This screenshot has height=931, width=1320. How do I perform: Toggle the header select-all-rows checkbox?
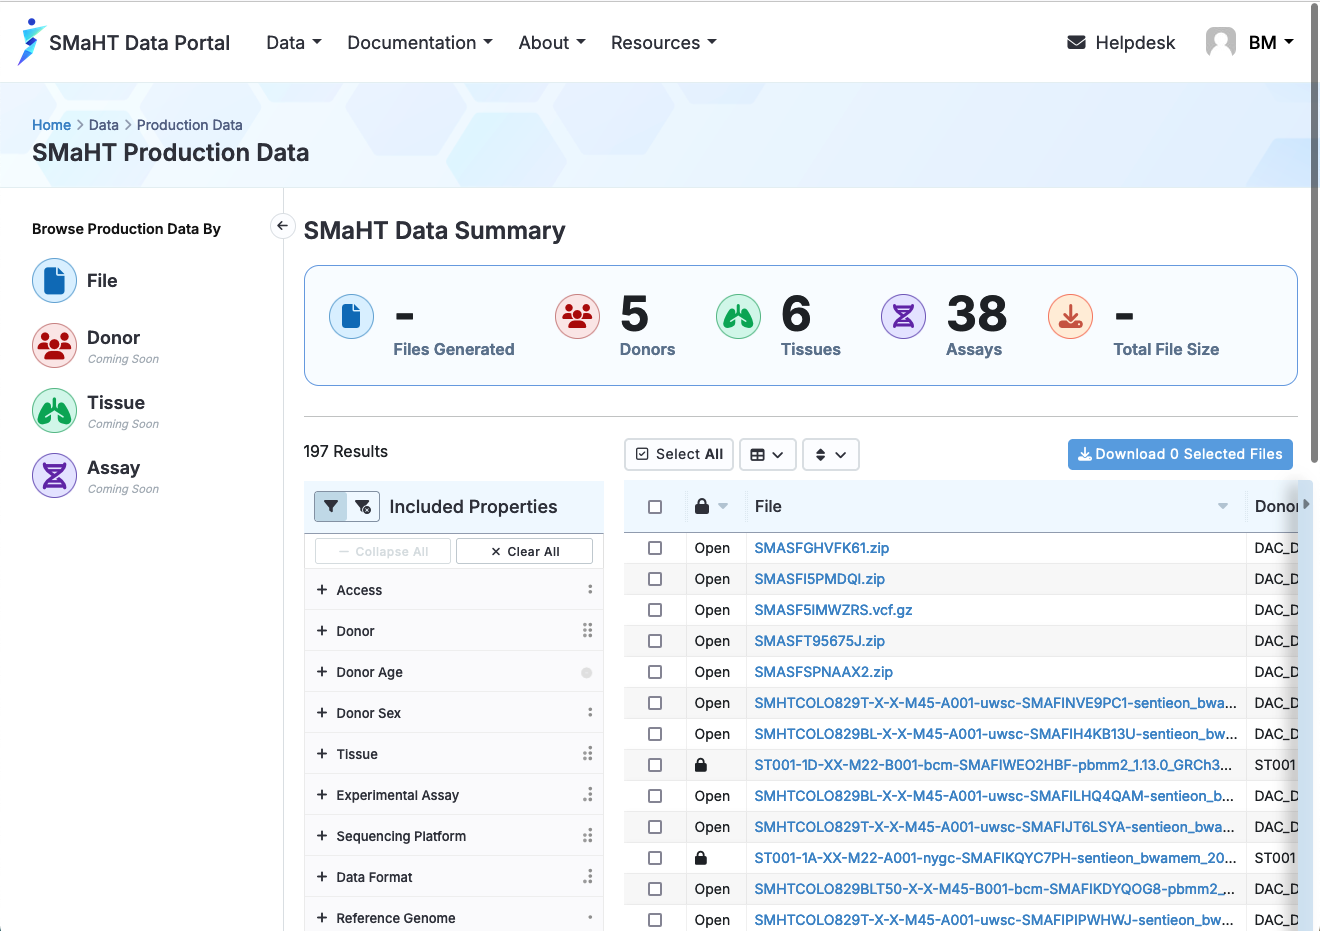pyautogui.click(x=655, y=507)
